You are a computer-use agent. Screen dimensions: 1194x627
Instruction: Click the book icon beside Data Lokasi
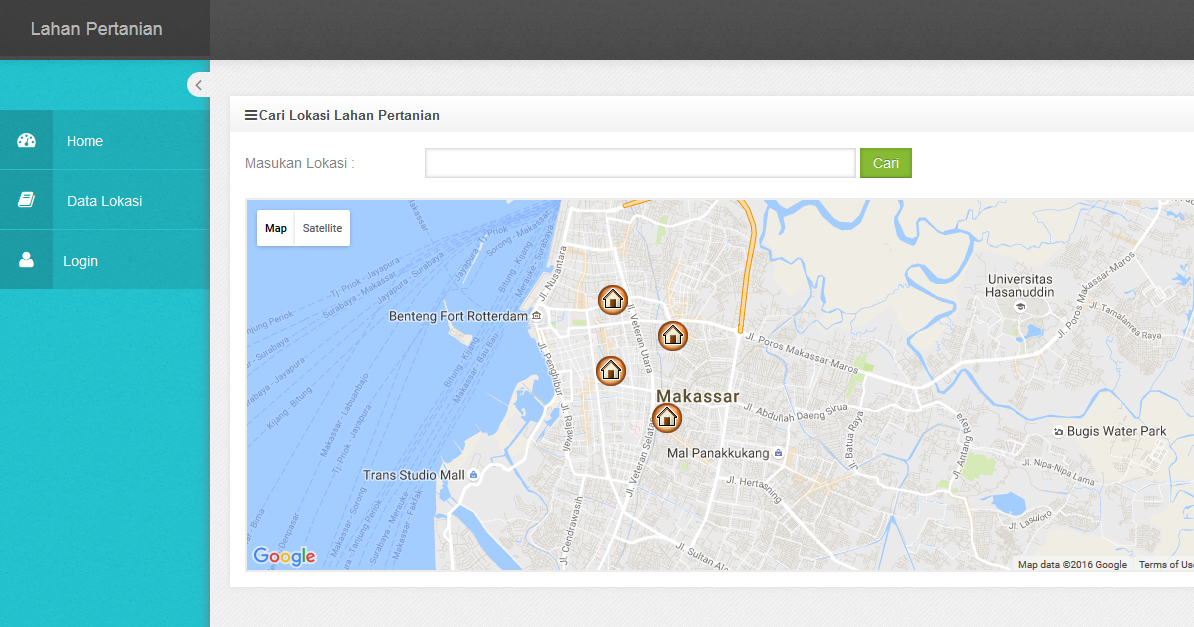pos(26,200)
